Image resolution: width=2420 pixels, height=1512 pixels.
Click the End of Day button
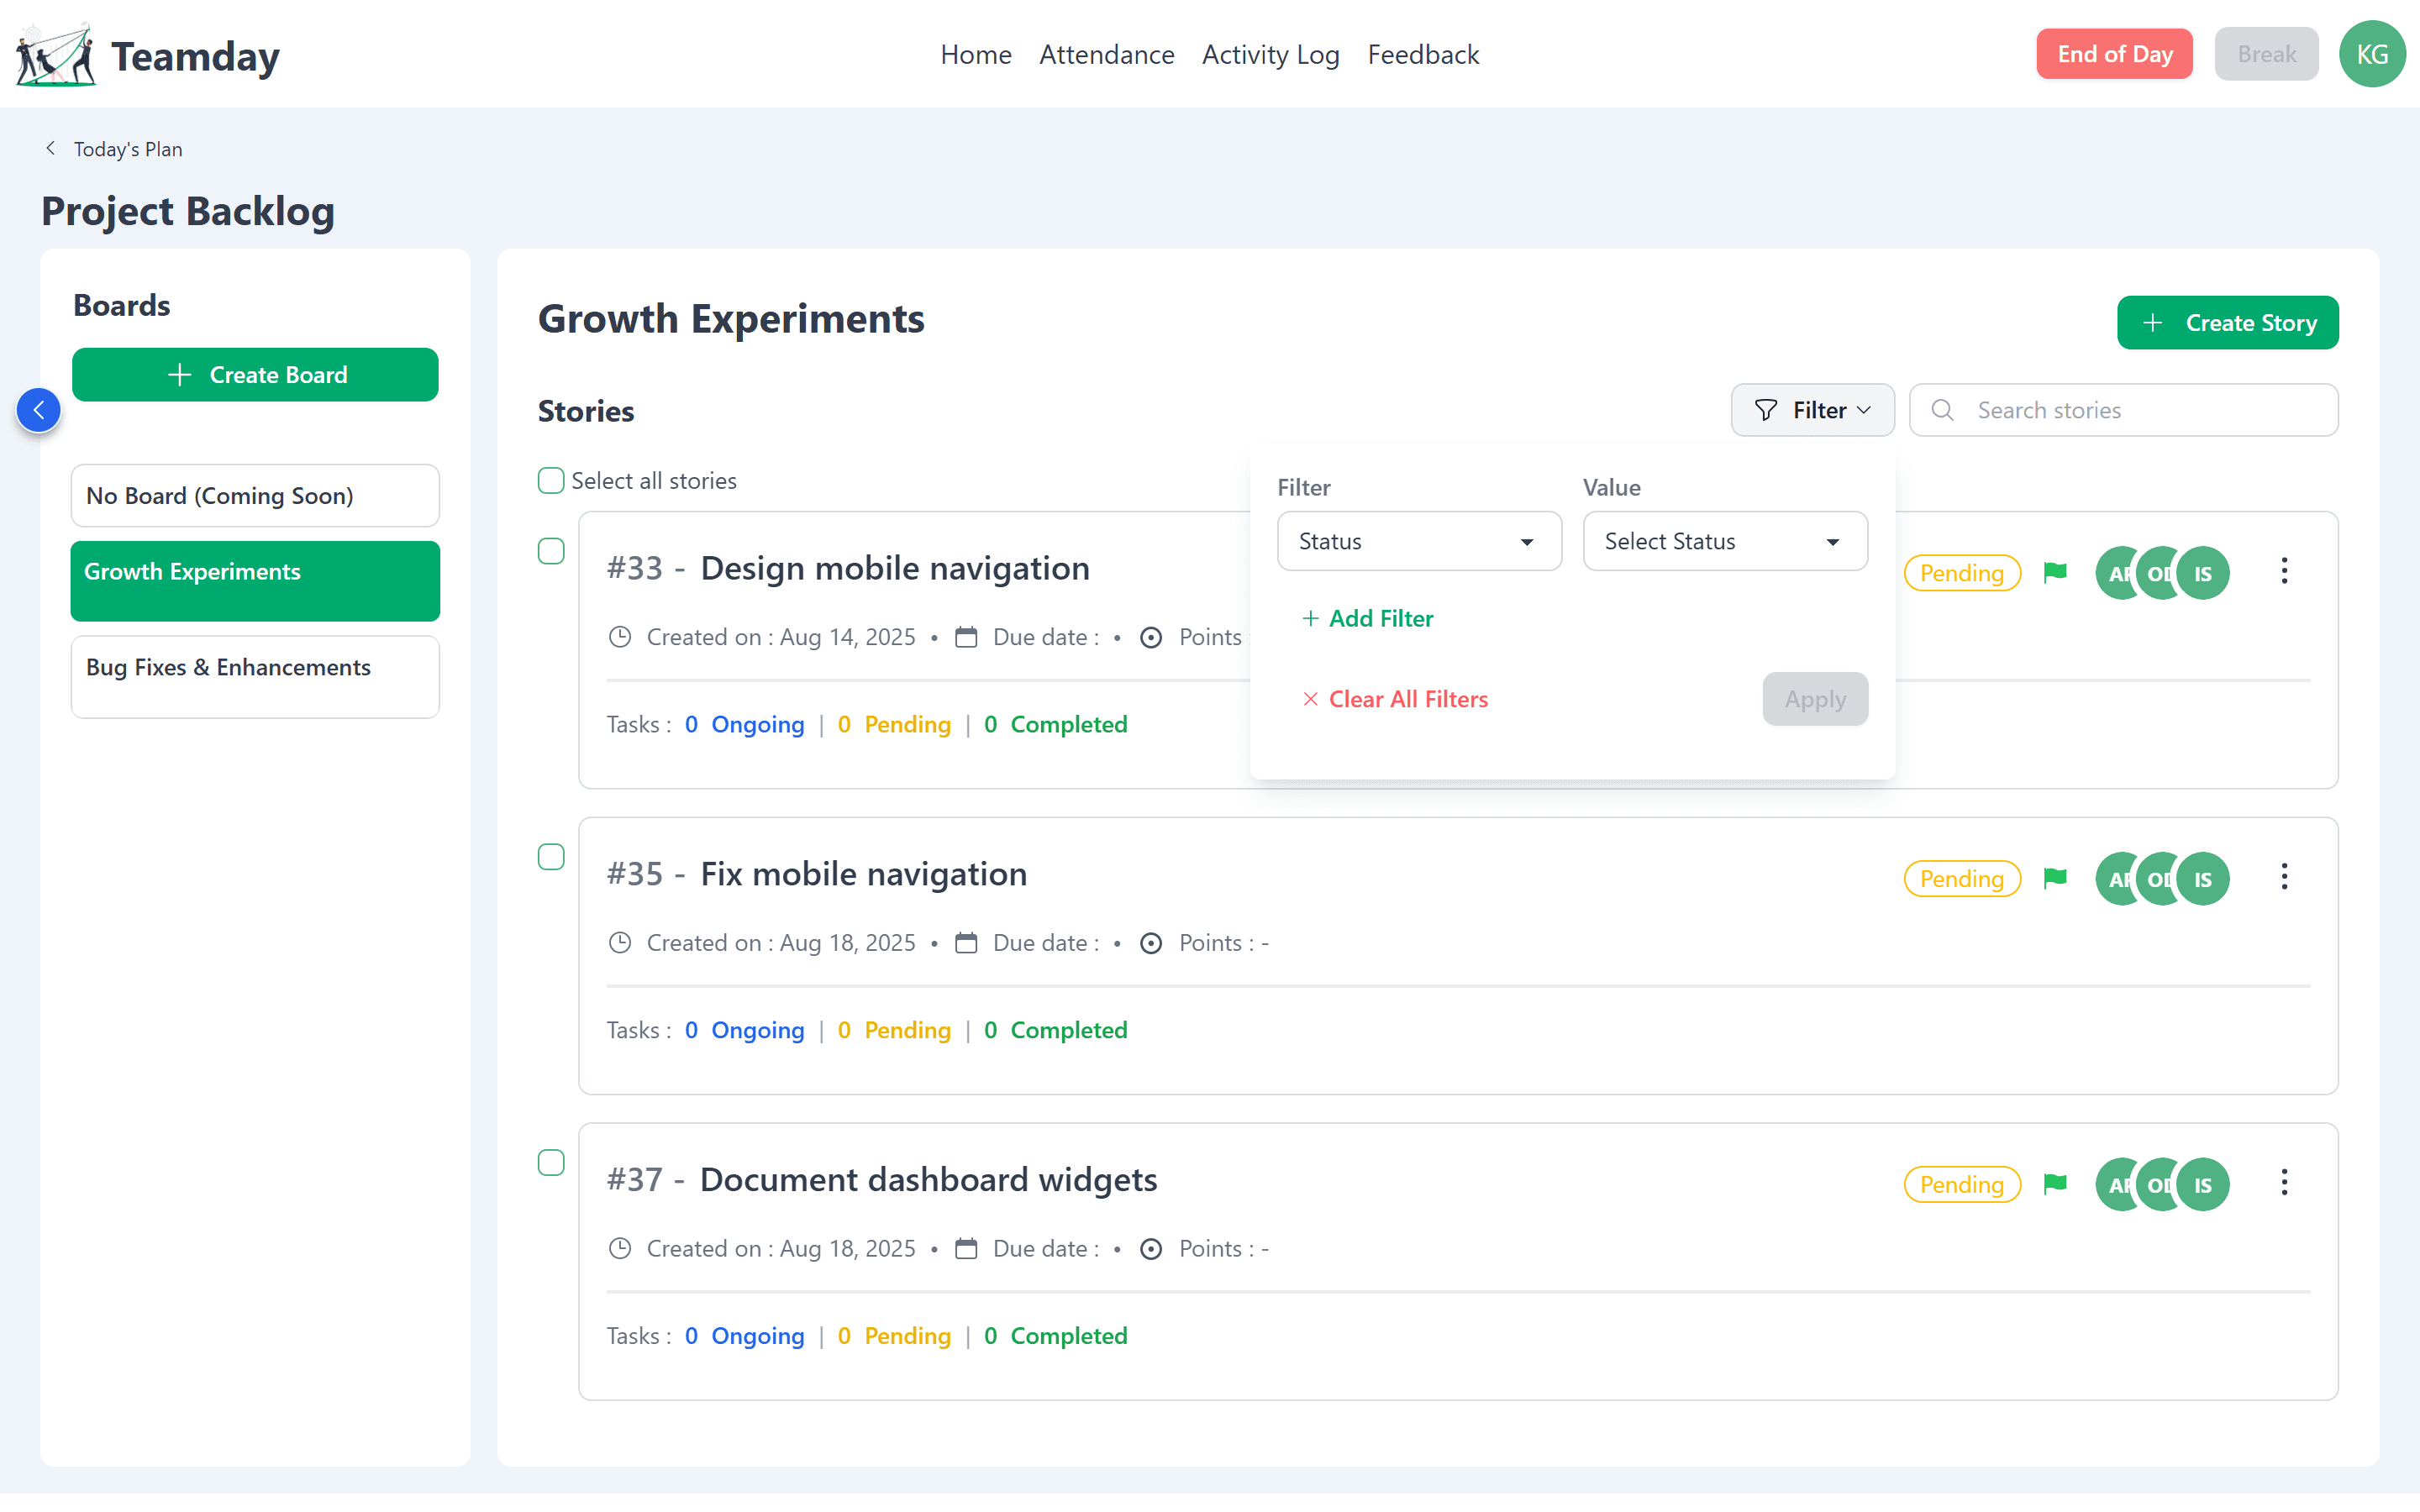(2114, 54)
